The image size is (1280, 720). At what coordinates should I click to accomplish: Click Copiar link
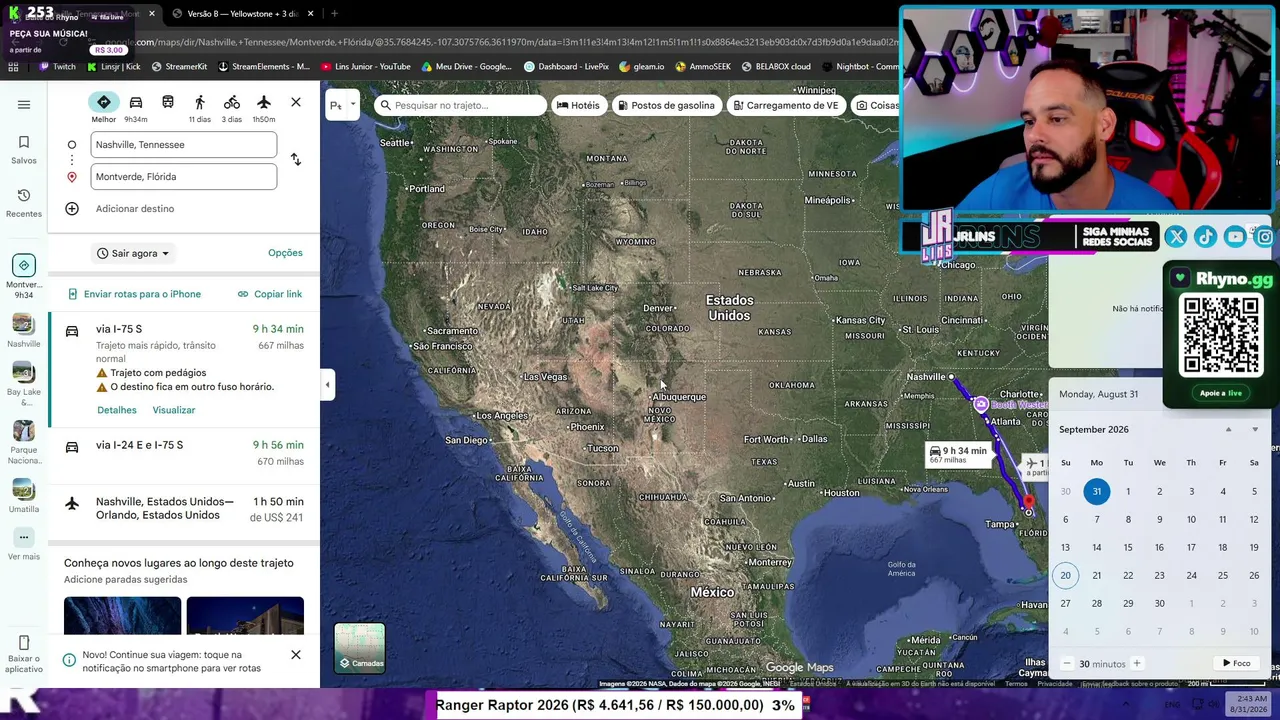(270, 294)
